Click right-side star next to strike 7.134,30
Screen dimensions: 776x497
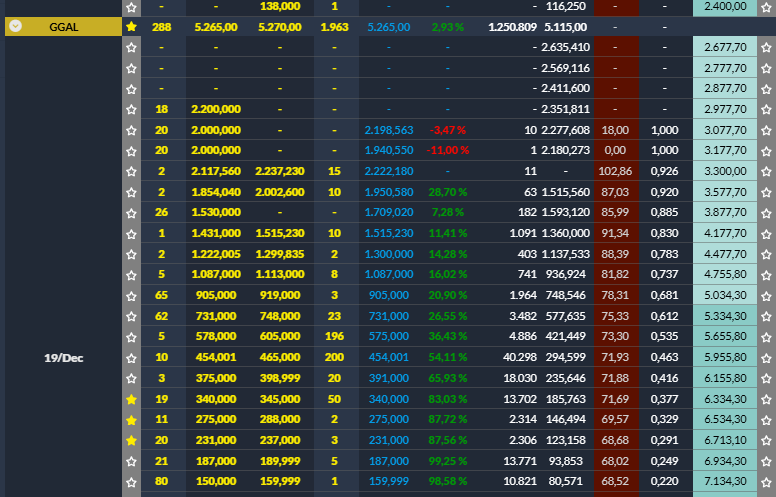click(767, 482)
